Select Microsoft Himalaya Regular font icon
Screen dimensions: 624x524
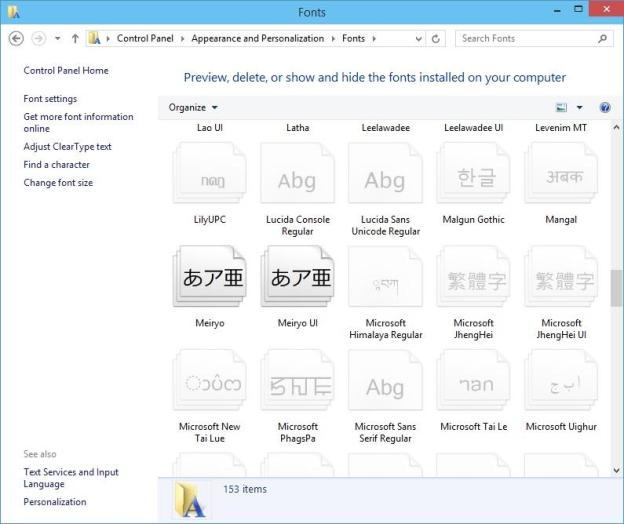click(x=385, y=277)
